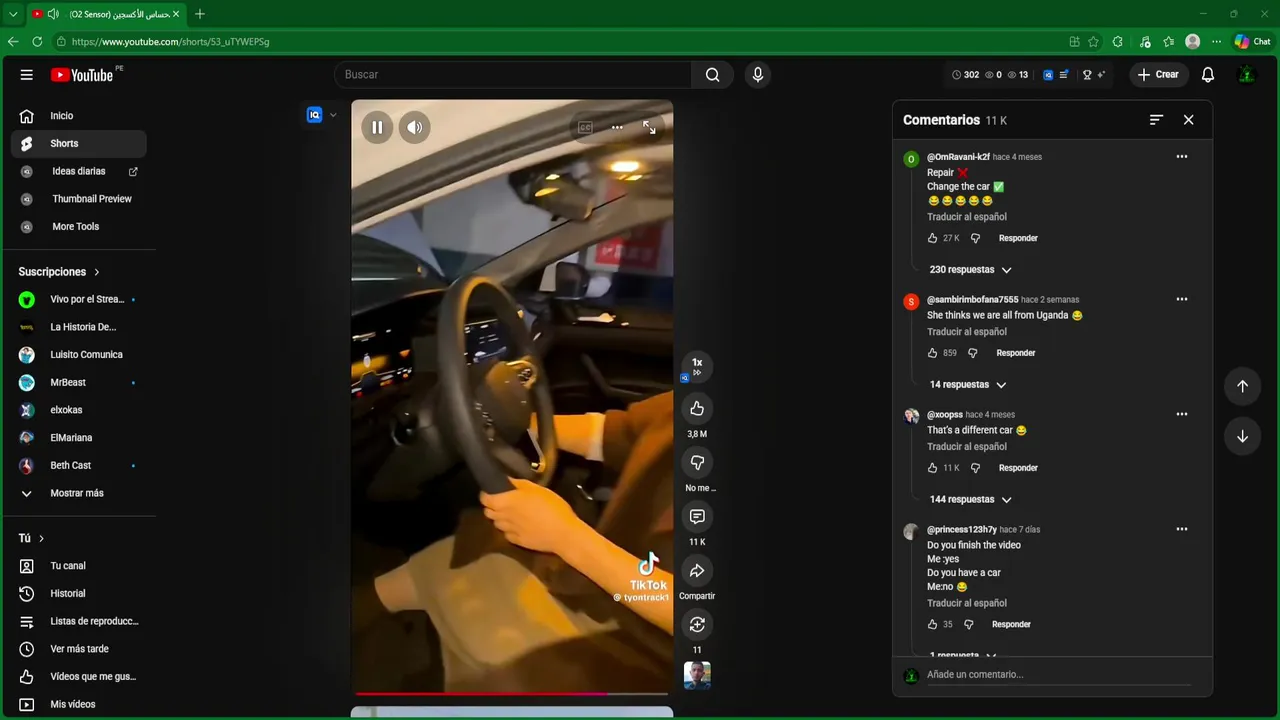Open options for @princess123h7y comment

click(x=1182, y=529)
